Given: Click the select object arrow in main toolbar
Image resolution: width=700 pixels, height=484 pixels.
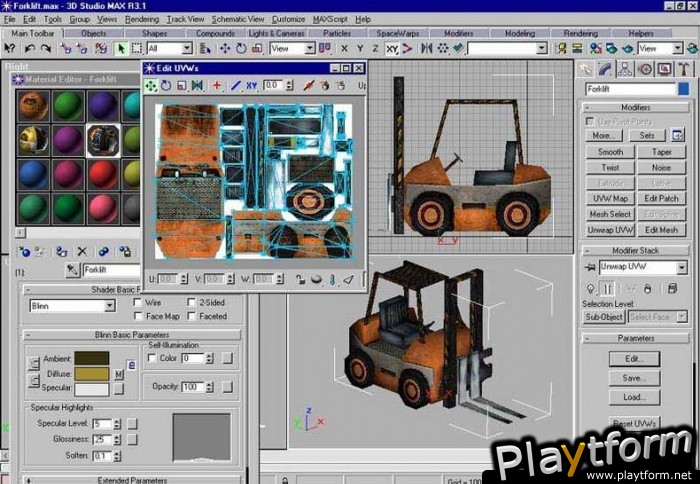Looking at the screenshot, I should coord(122,48).
